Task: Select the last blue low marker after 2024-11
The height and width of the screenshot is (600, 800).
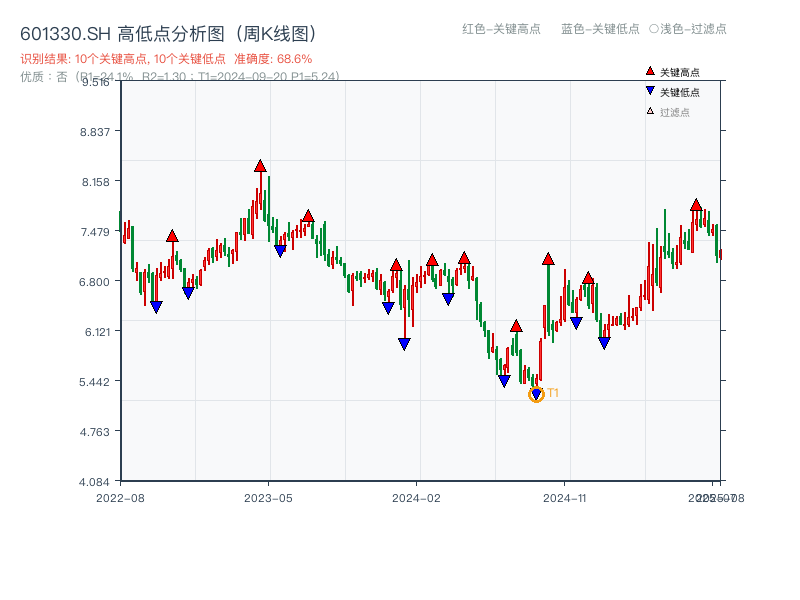Action: tap(604, 343)
